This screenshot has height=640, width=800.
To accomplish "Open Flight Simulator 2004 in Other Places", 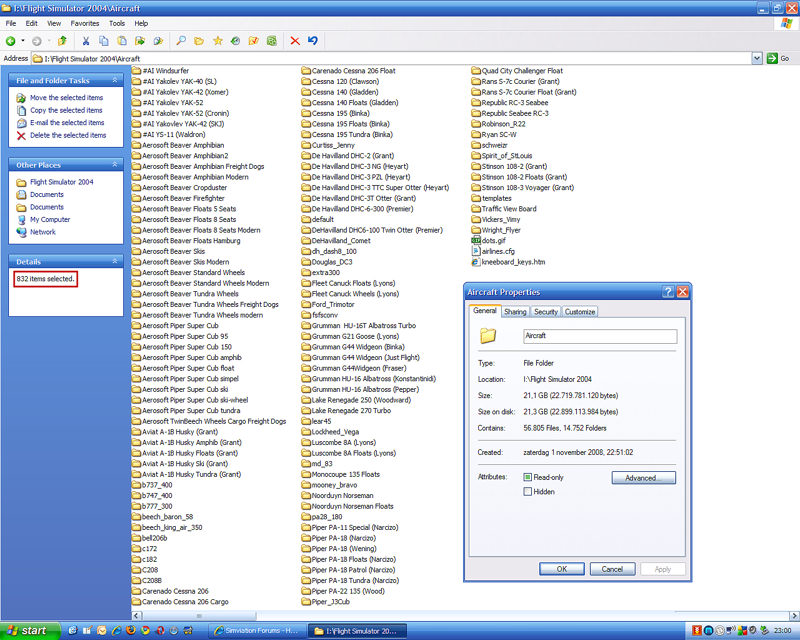I will click(62, 182).
